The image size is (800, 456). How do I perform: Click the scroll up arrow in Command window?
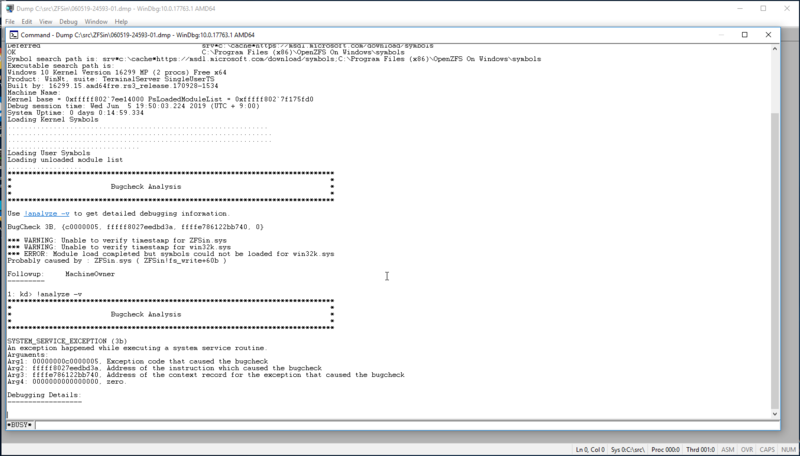775,49
